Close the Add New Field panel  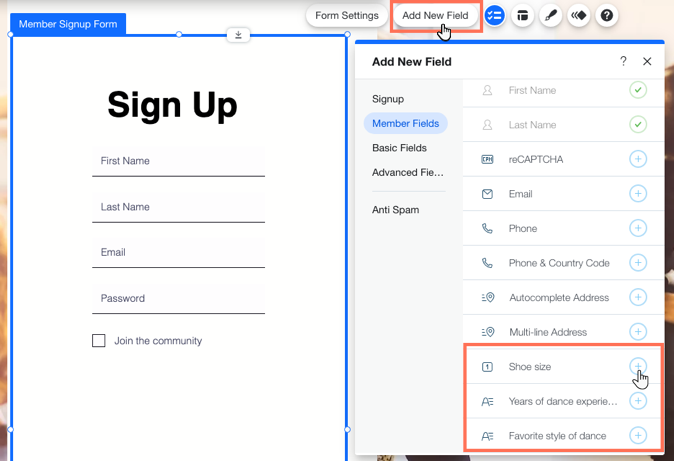(x=647, y=61)
